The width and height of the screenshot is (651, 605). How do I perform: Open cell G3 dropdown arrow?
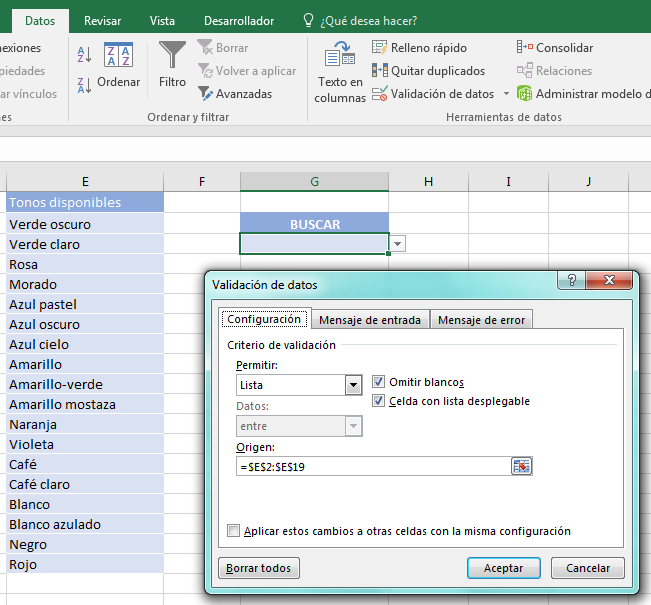(398, 243)
